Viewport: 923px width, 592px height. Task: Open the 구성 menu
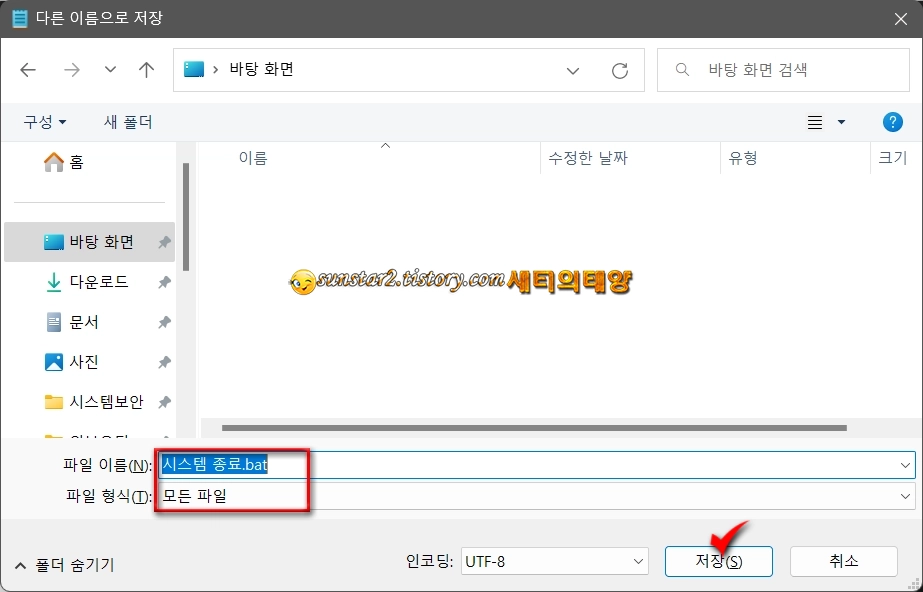pos(41,121)
